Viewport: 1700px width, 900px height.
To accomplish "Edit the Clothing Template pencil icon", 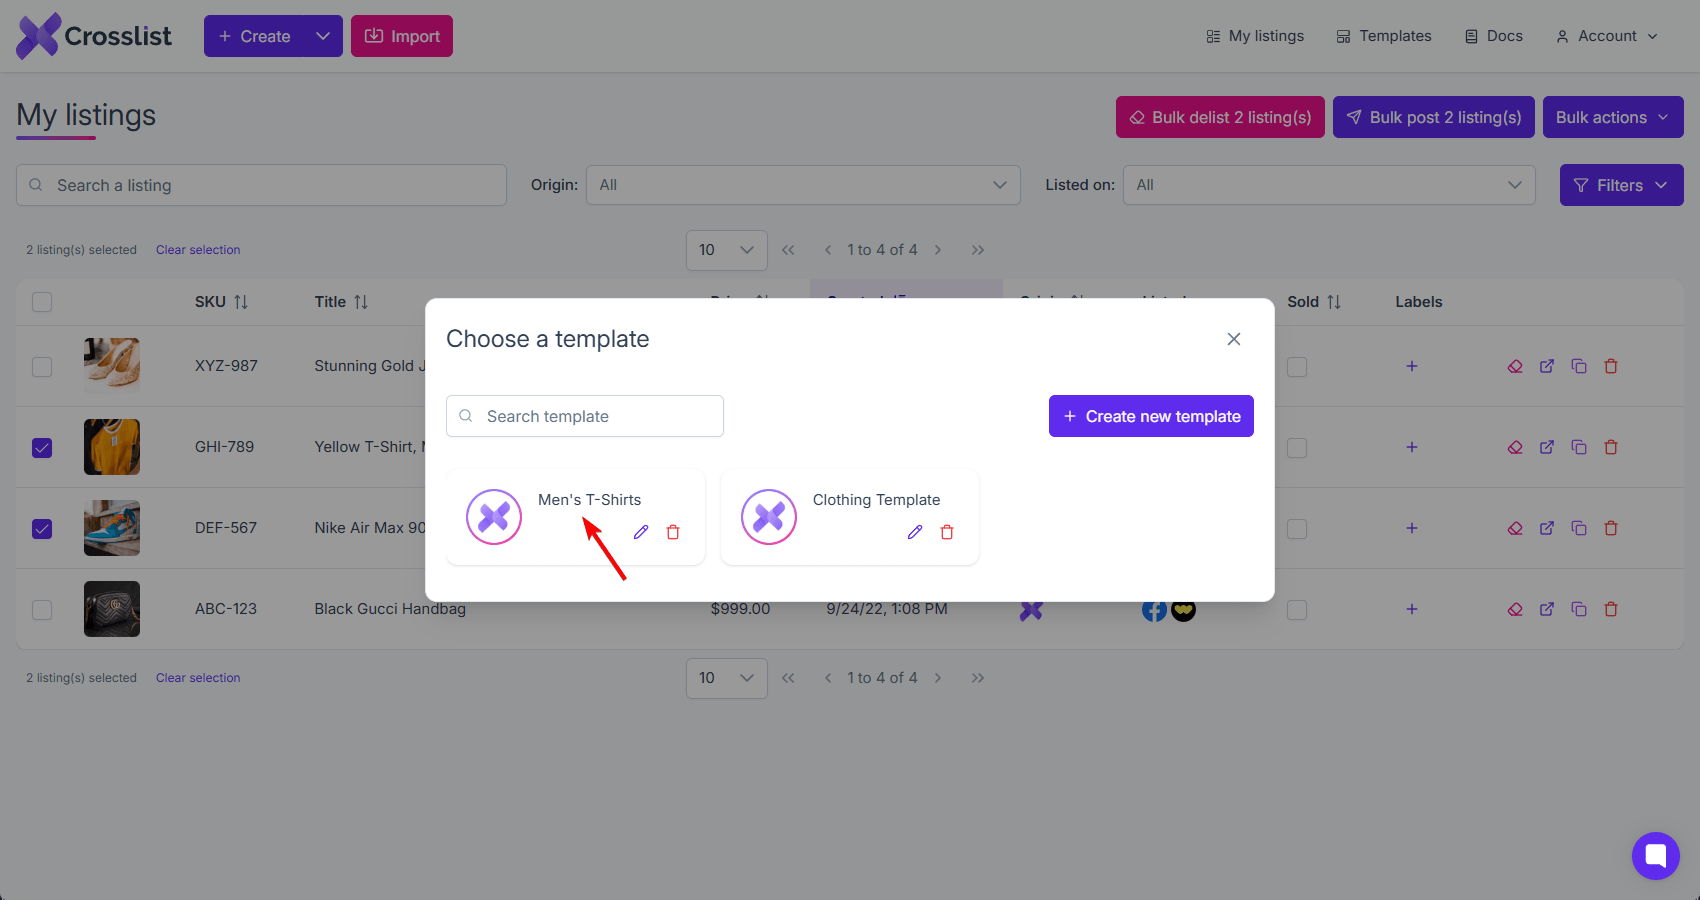I will (915, 532).
